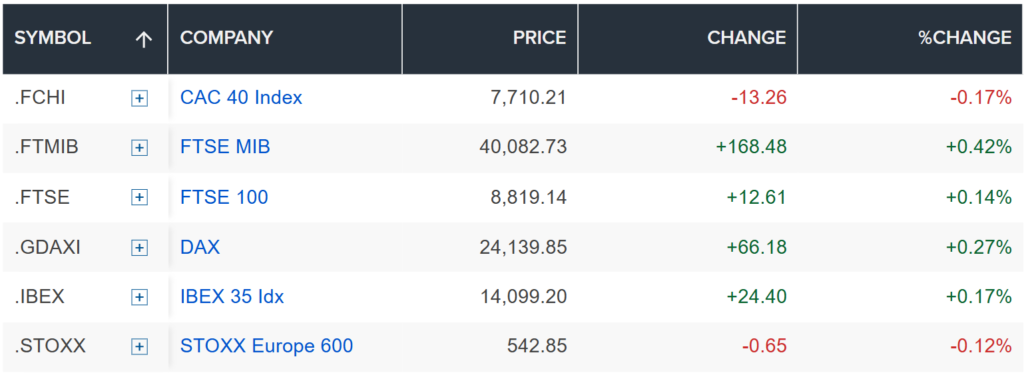Expand the plus icon for .GDAXI

139,248
